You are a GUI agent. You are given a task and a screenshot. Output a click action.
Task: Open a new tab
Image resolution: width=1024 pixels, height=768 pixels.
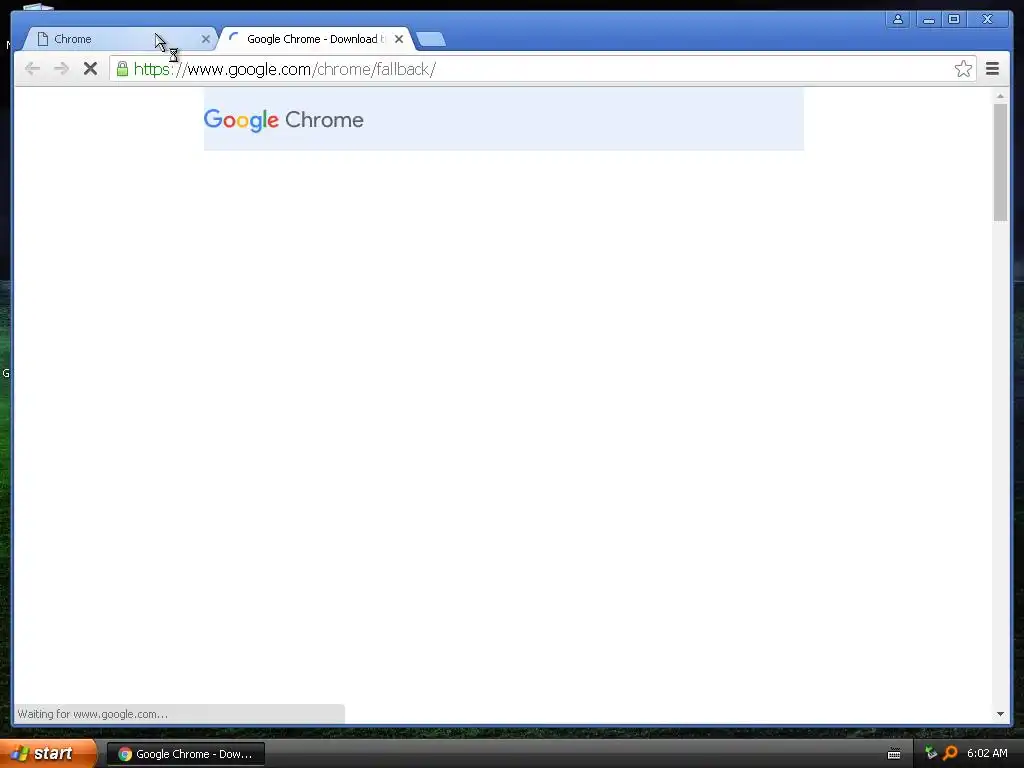pos(431,39)
